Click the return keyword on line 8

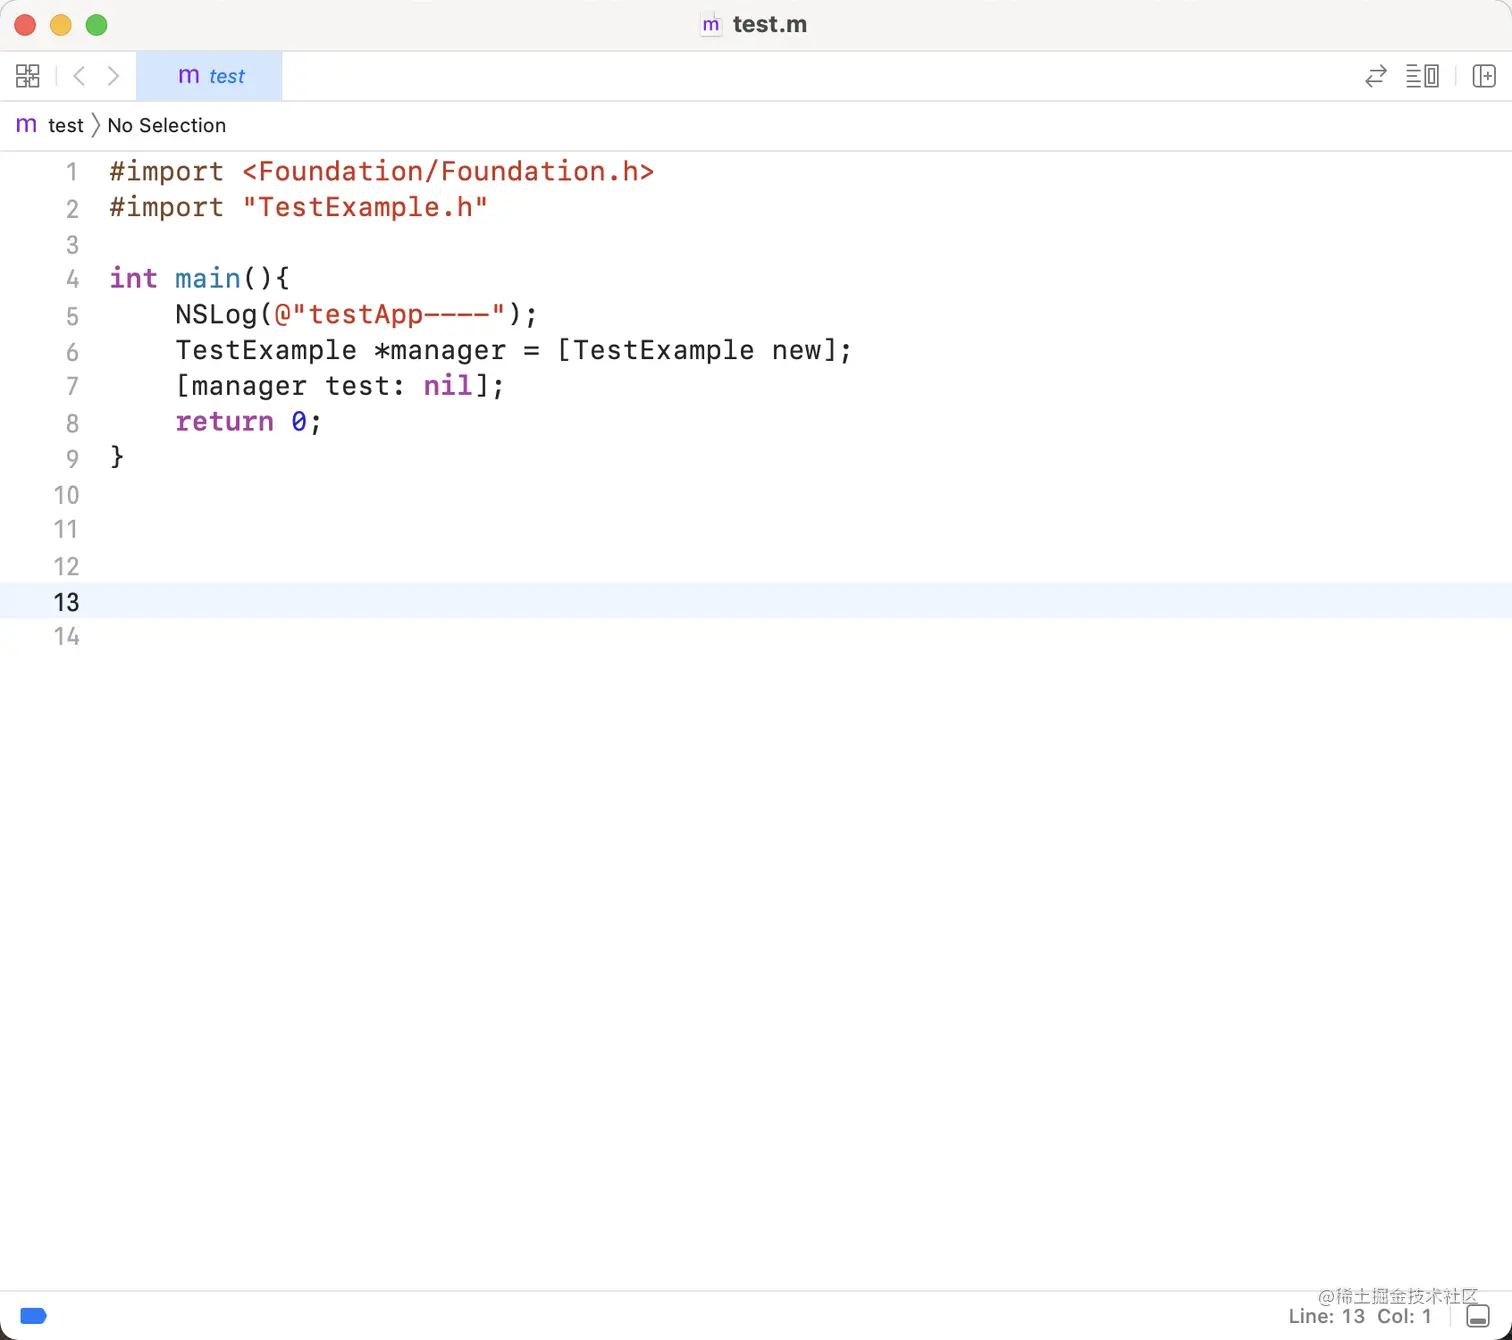224,421
